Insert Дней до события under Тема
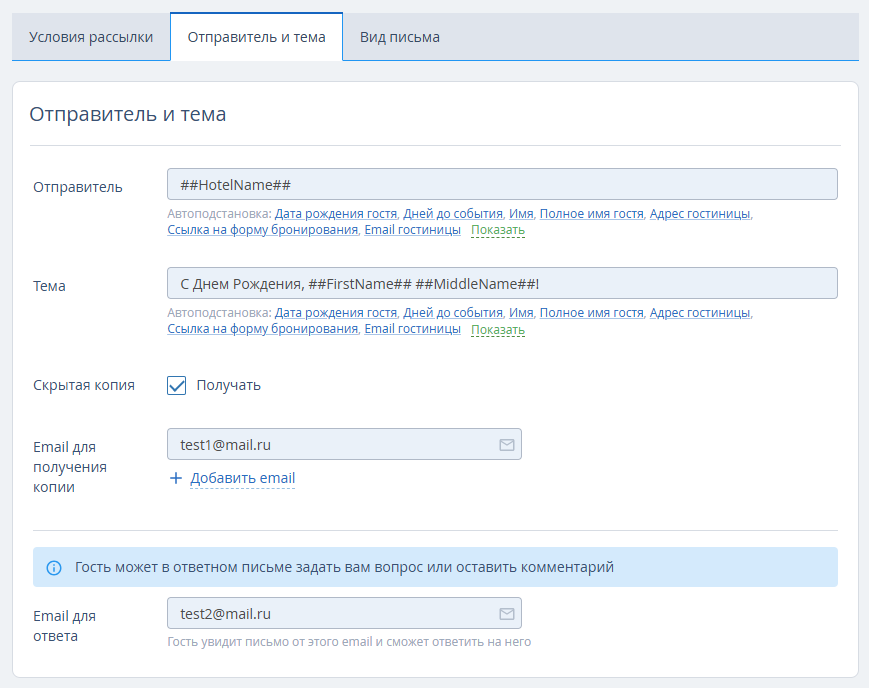This screenshot has height=688, width=869. [452, 313]
